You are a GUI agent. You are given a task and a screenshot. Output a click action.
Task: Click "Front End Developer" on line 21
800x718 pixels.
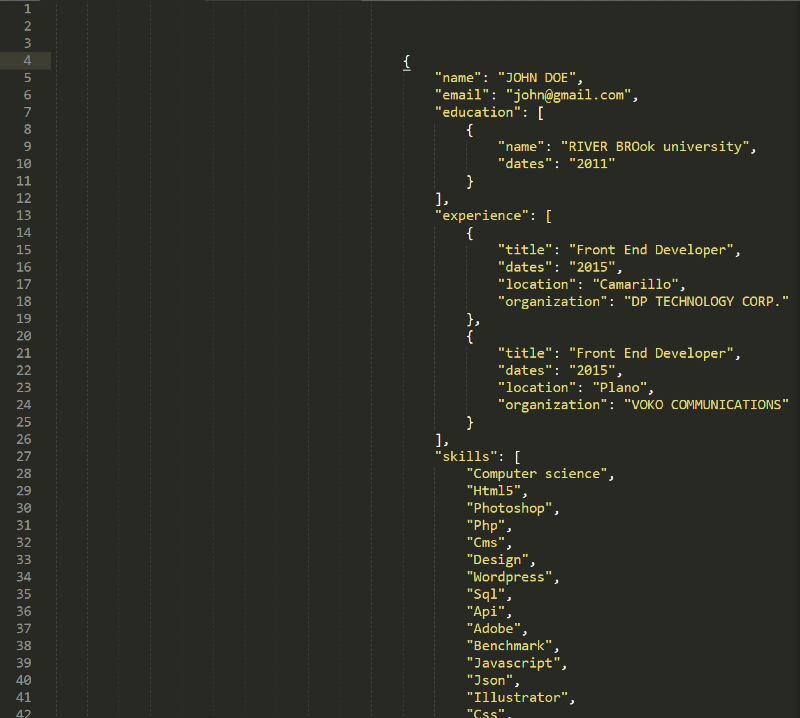[x=651, y=353]
